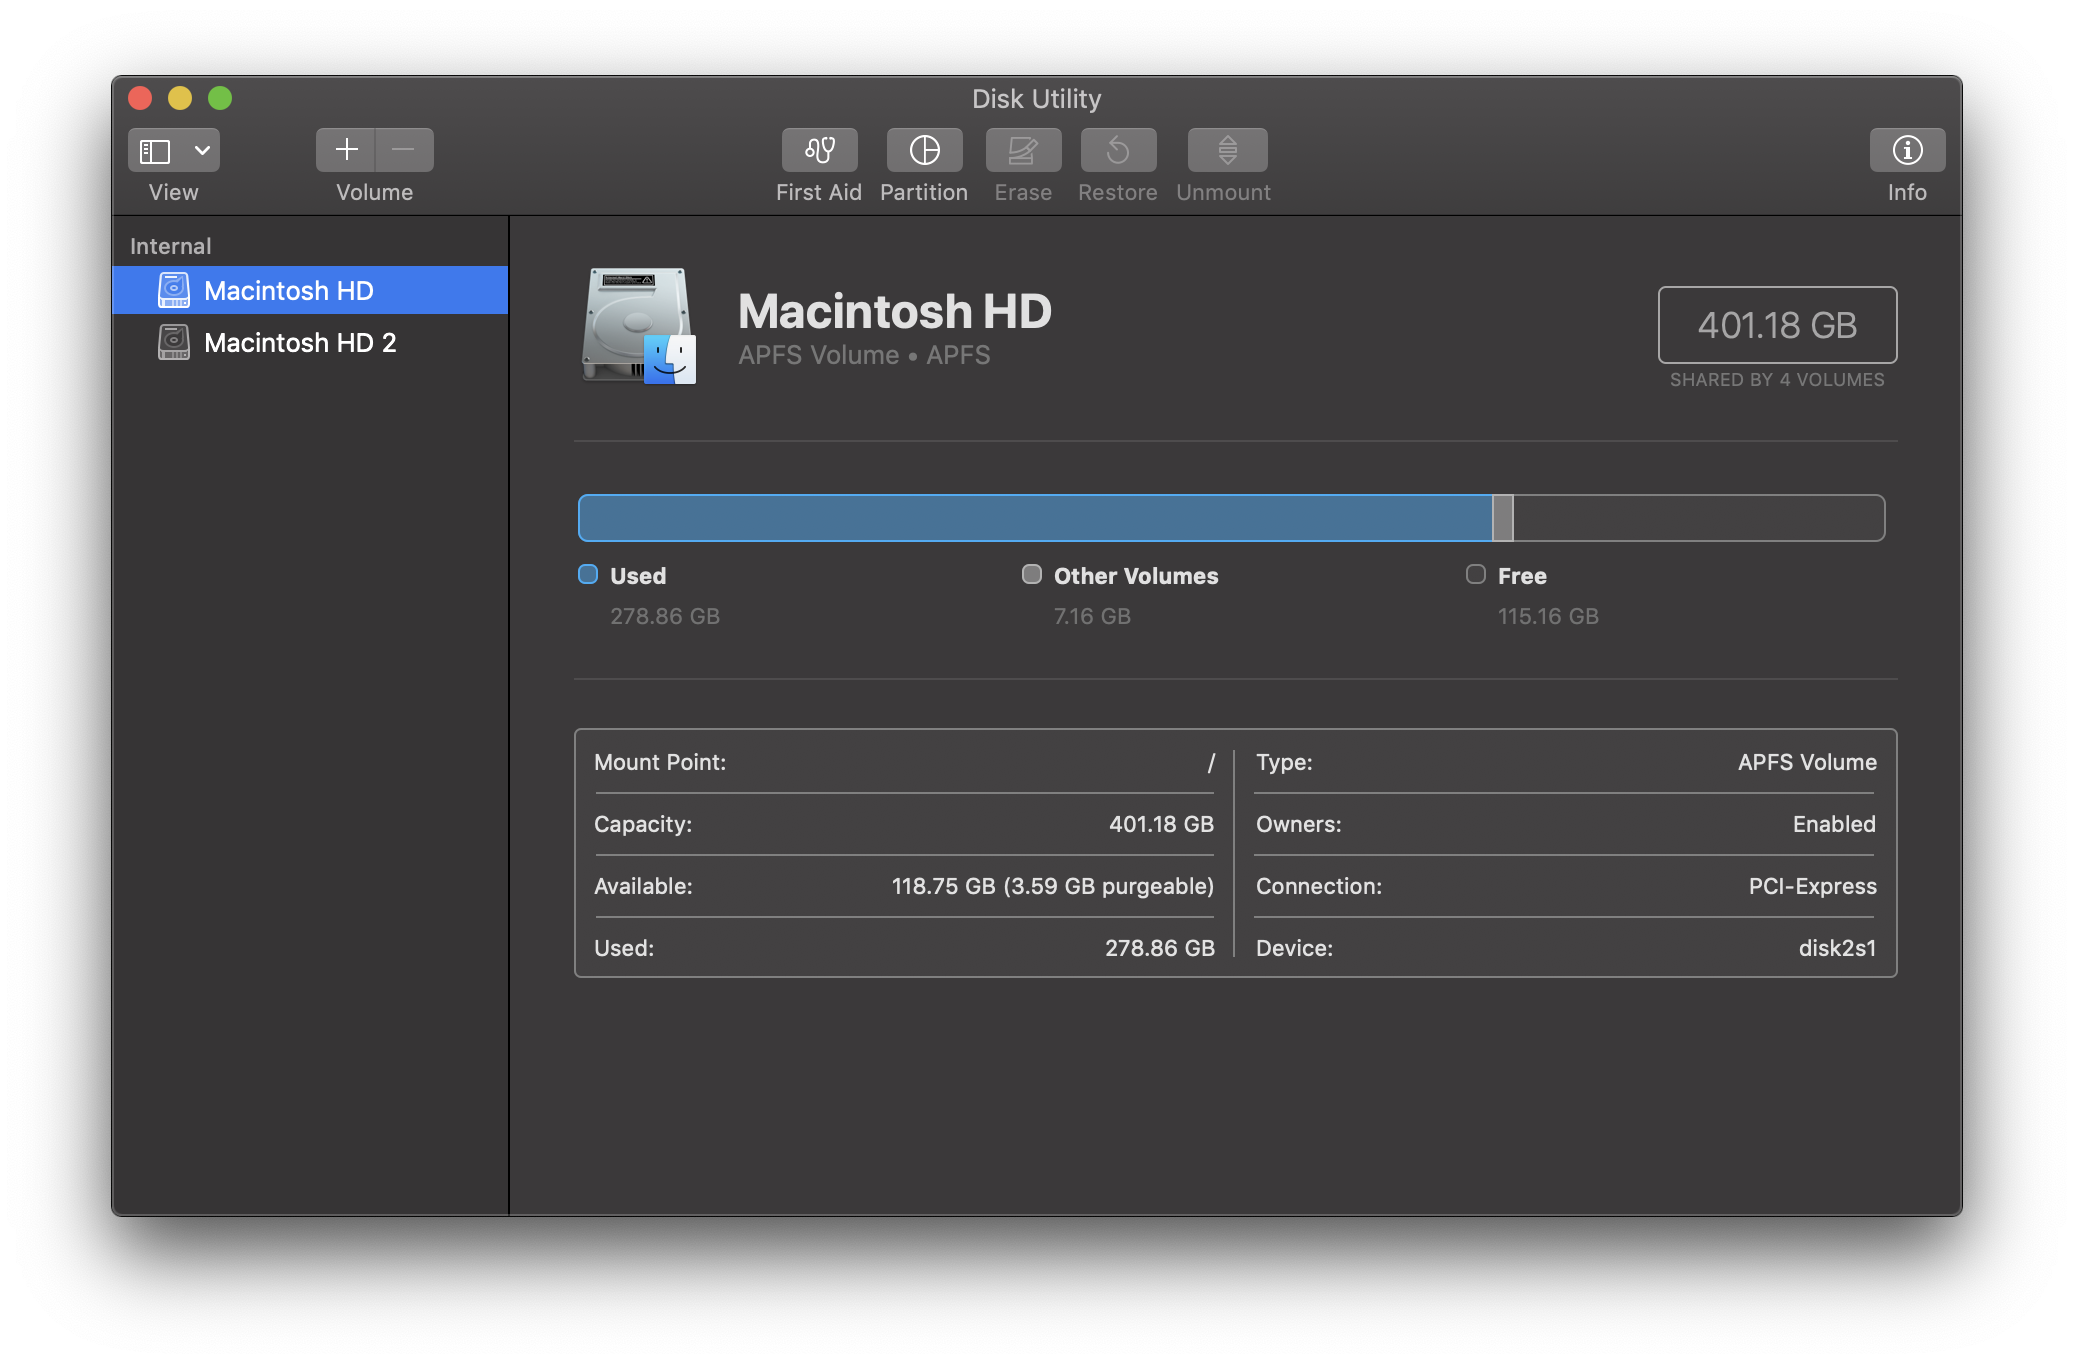
Task: Click the disk2s1 device value
Action: click(1836, 948)
